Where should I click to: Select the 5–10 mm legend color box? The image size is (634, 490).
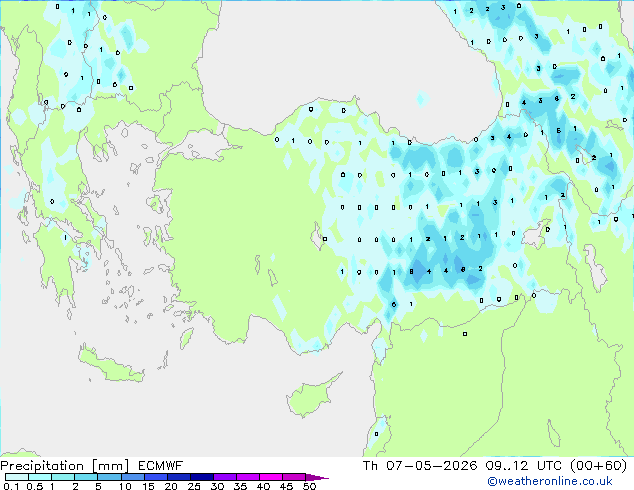click(x=109, y=477)
